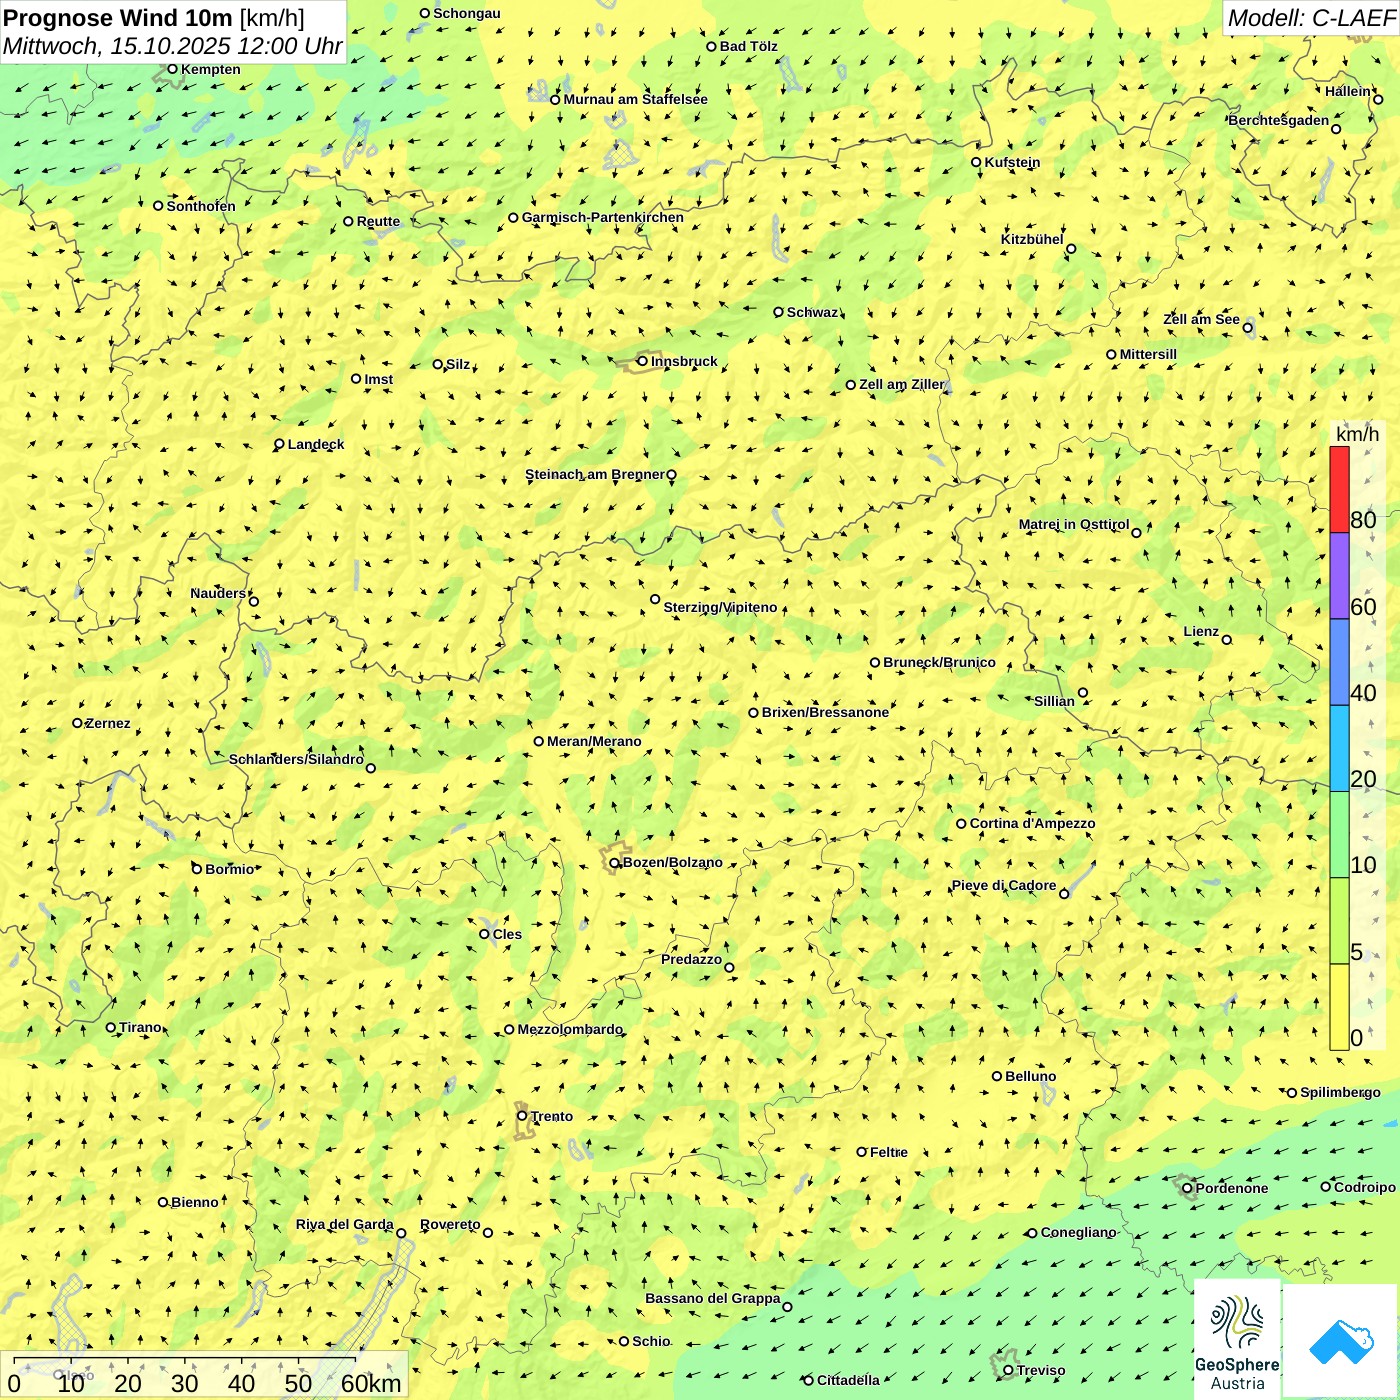
Task: Click the Zell am See label
Action: click(1201, 319)
